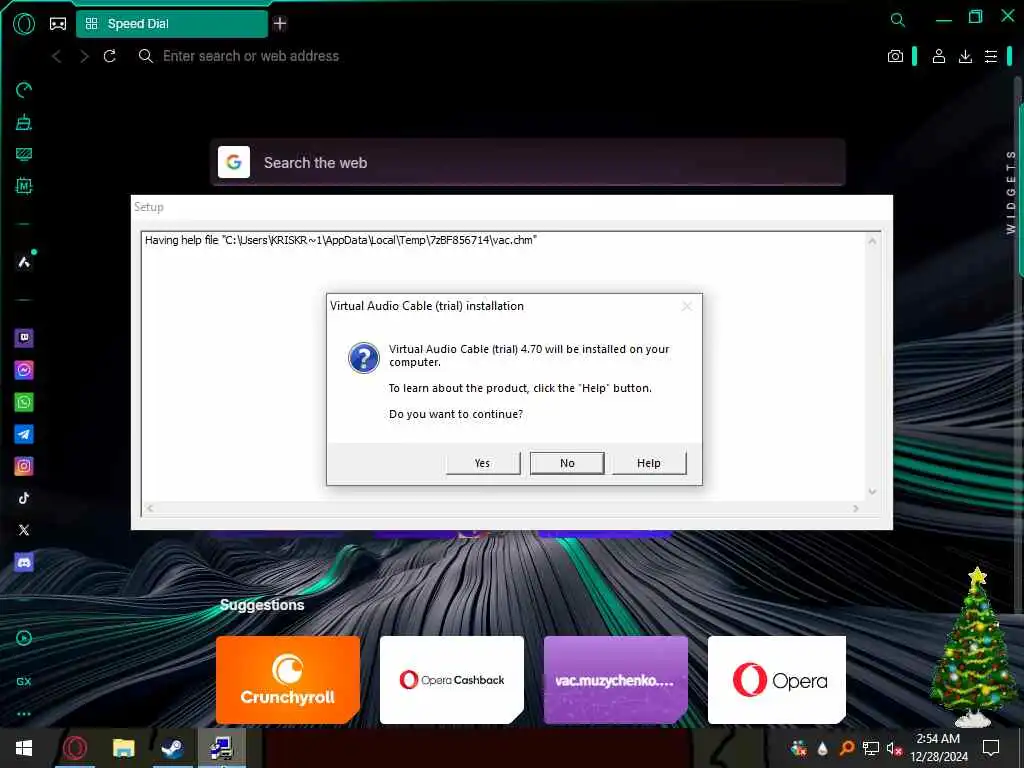Open a new tab with plus button
The height and width of the screenshot is (768, 1024).
tap(280, 24)
